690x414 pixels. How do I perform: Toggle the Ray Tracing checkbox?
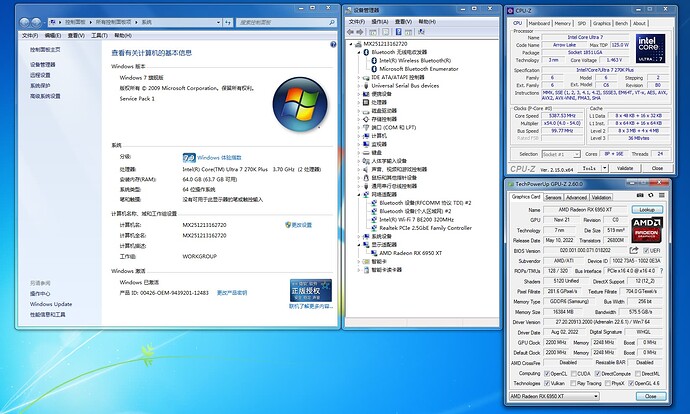pos(573,383)
